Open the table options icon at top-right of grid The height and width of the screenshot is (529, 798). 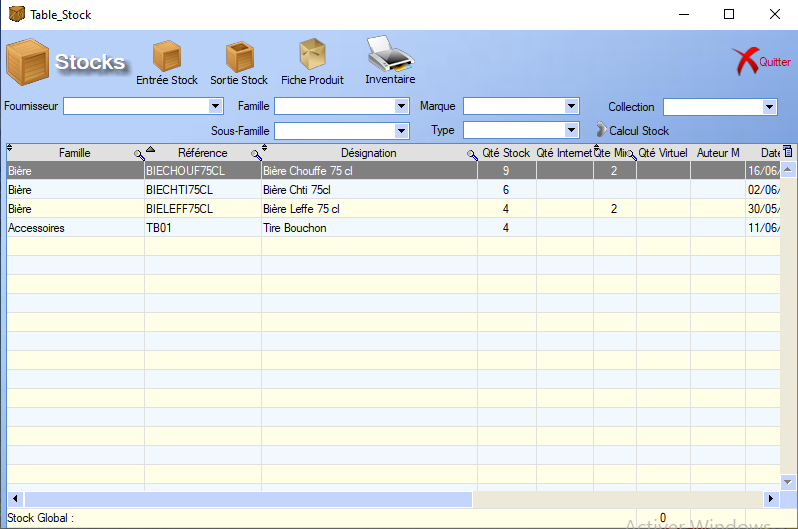pyautogui.click(x=787, y=152)
